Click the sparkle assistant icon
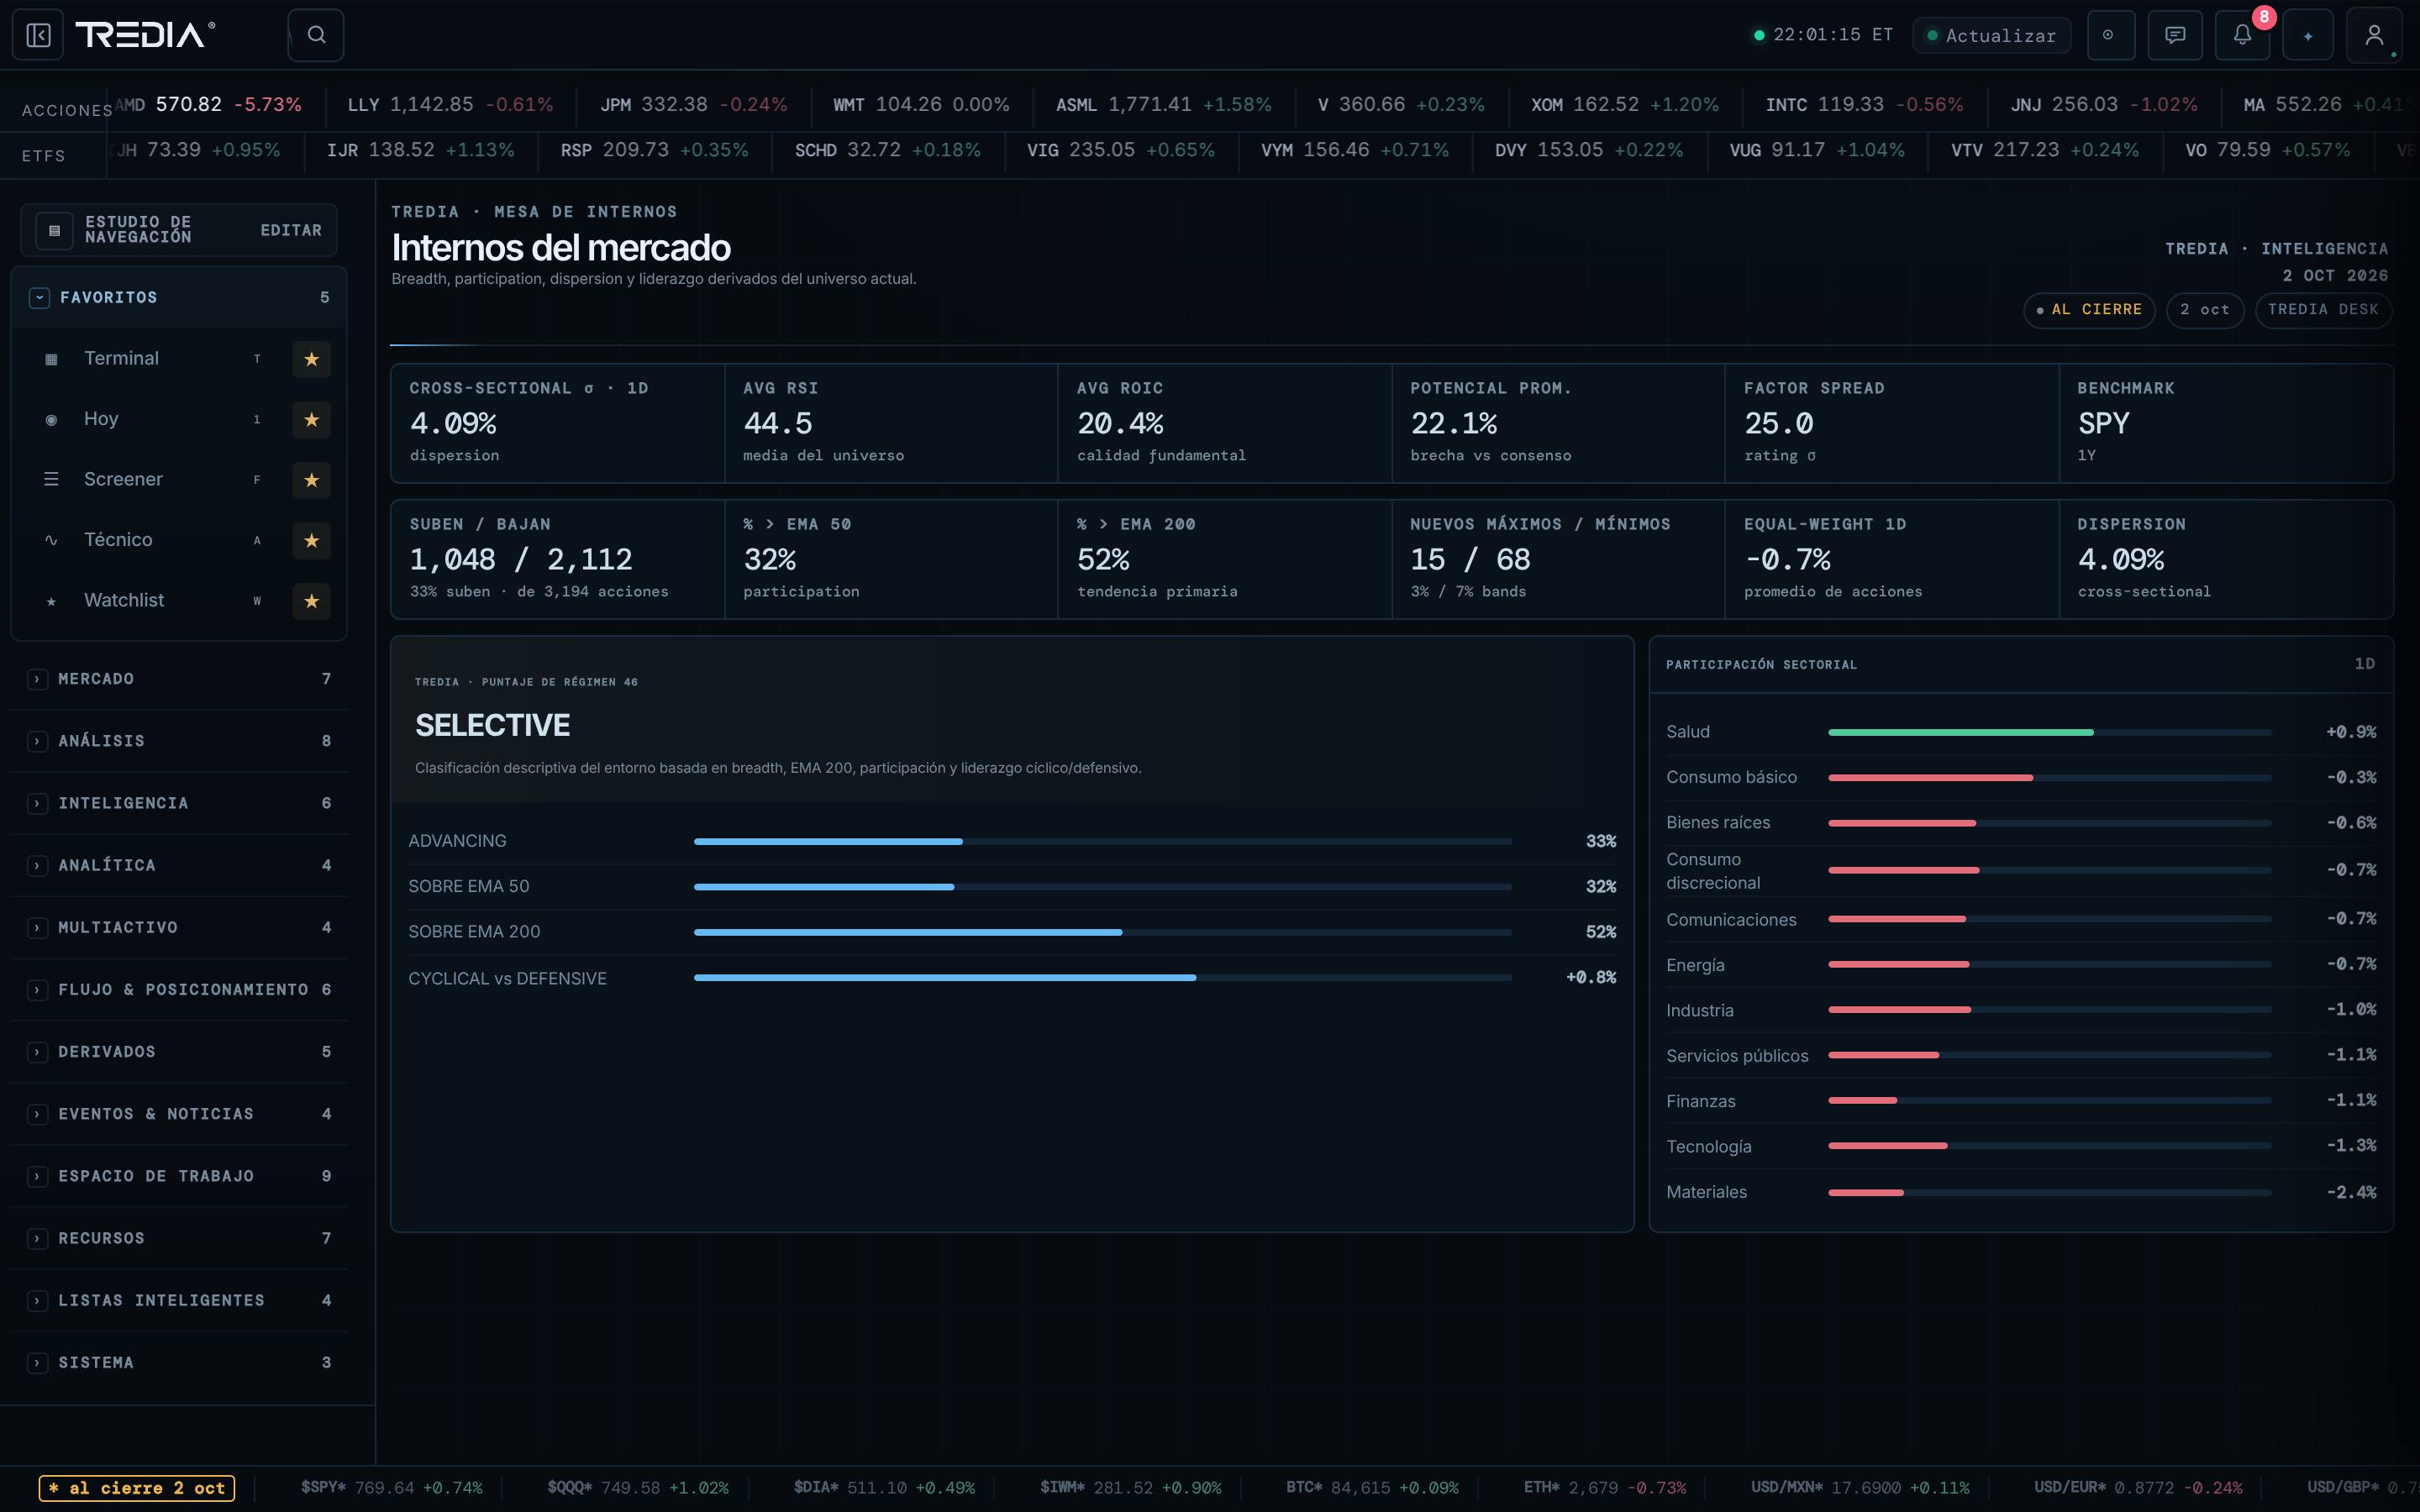Screen dimensions: 2420x1512 (x=2308, y=35)
